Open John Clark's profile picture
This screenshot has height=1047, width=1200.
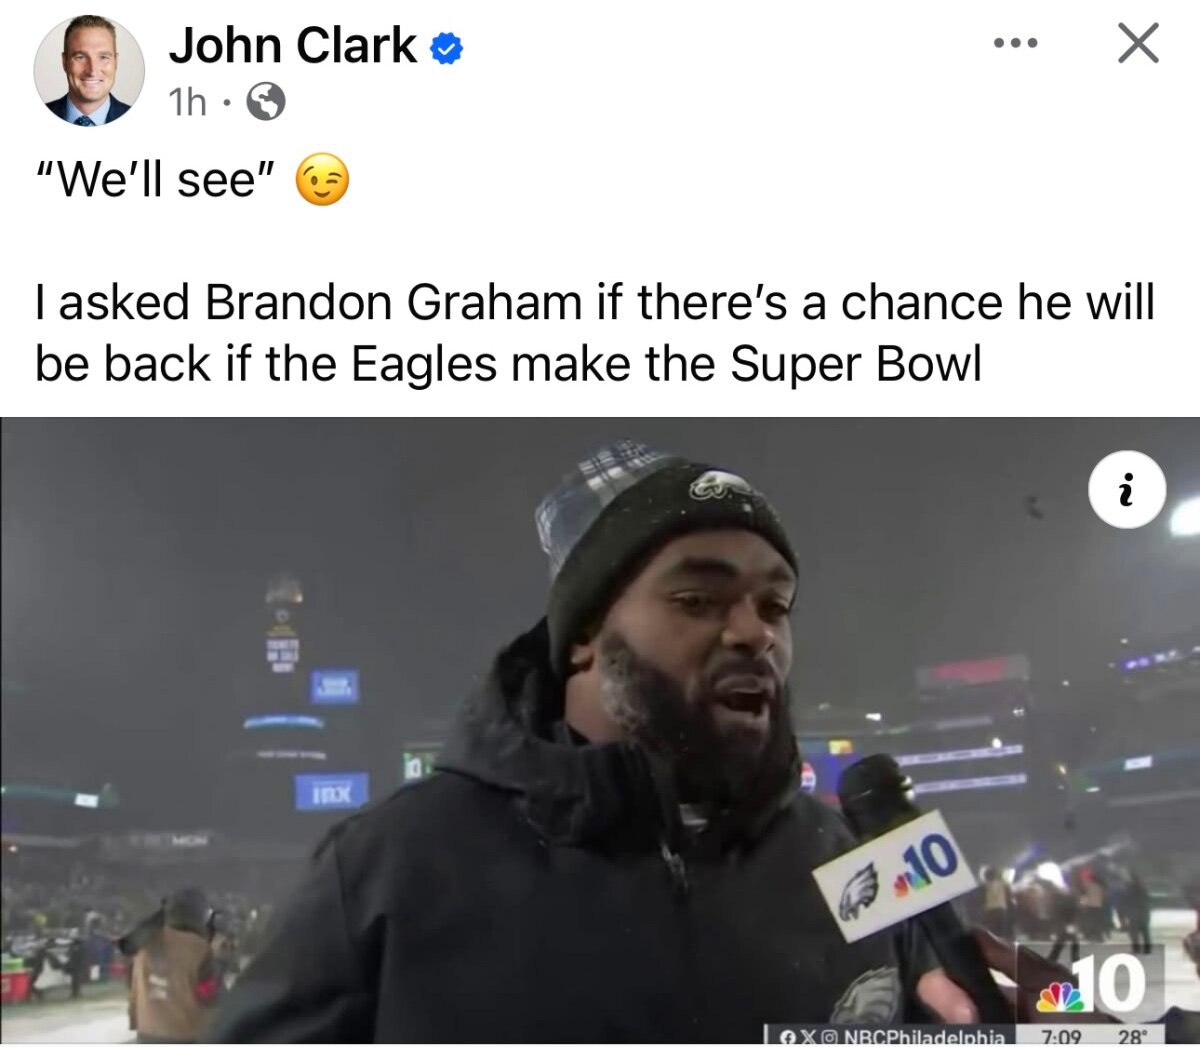click(89, 71)
